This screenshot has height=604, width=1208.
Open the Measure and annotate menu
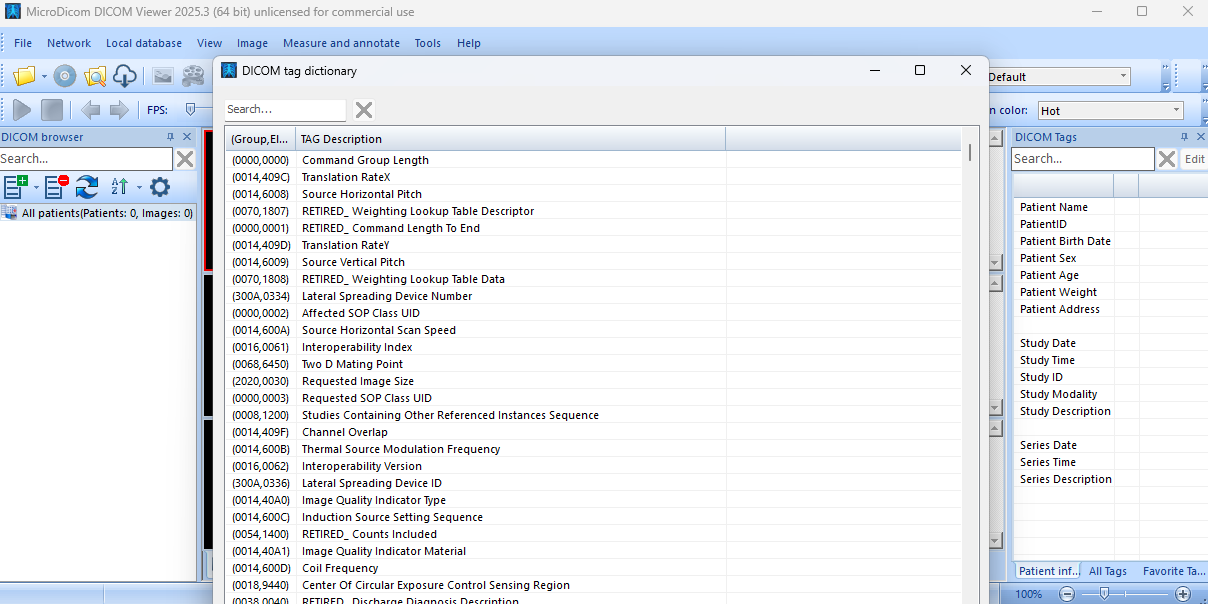(341, 43)
